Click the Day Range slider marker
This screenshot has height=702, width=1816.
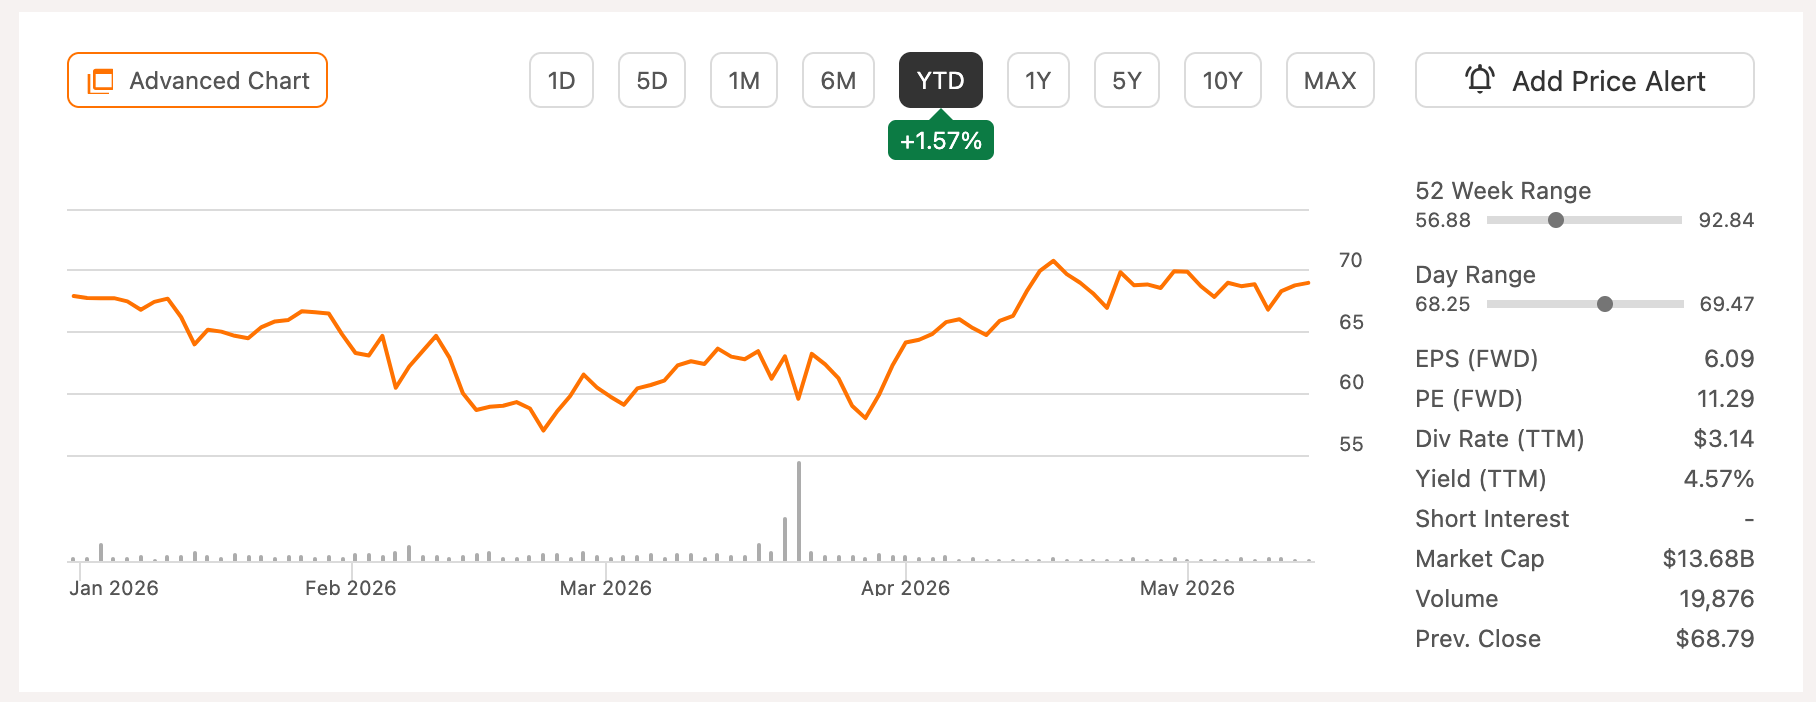point(1605,304)
